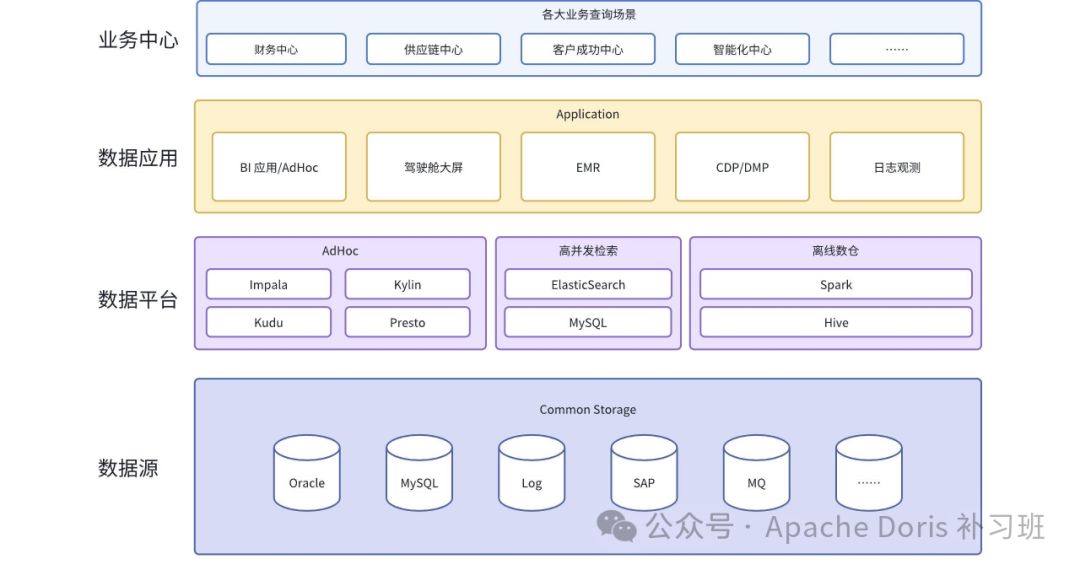Image resolution: width=1080 pixels, height=570 pixels.
Task: Click the WeChat logo in watermark
Action: pos(616,527)
